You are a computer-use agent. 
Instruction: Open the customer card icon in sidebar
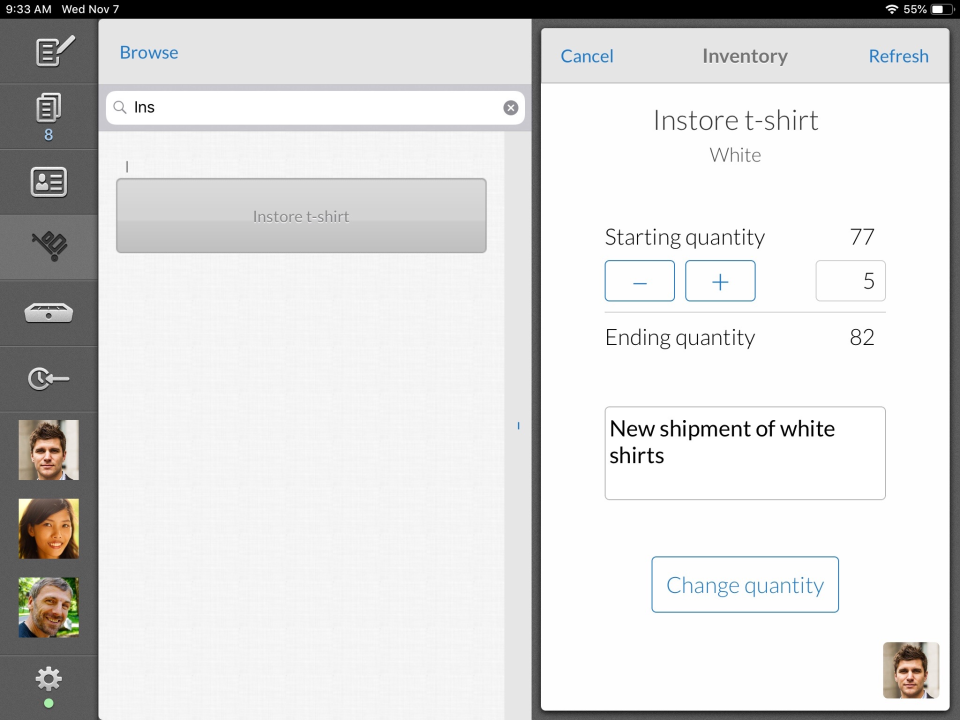pos(49,182)
